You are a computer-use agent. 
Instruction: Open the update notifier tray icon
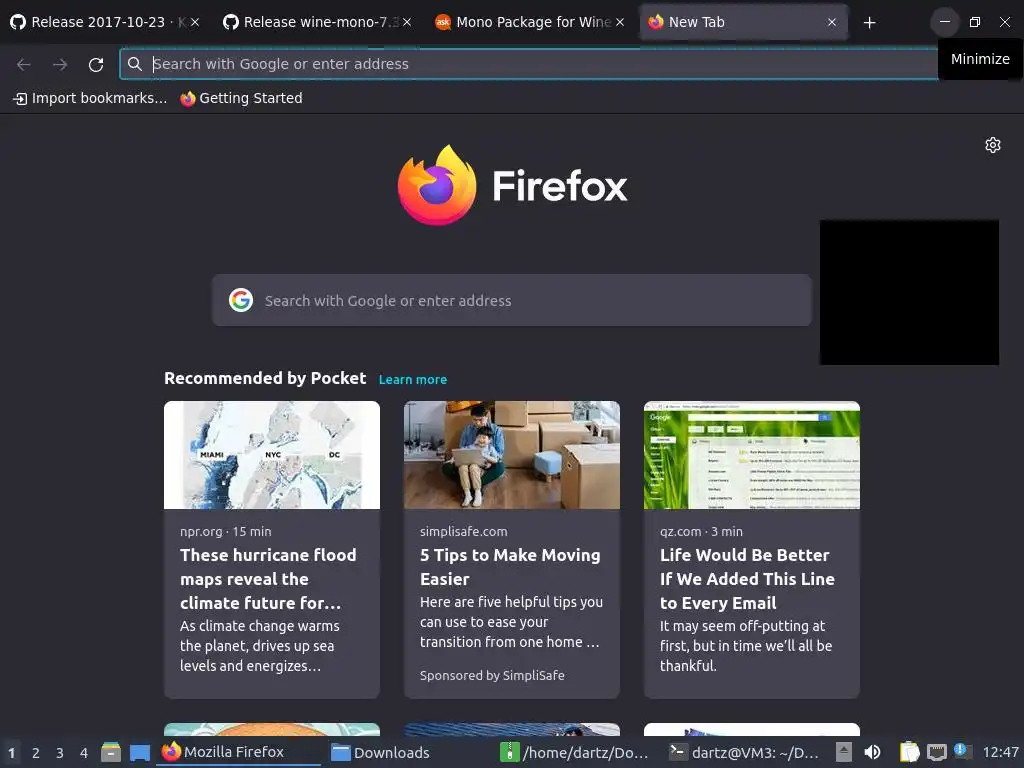tap(963, 751)
